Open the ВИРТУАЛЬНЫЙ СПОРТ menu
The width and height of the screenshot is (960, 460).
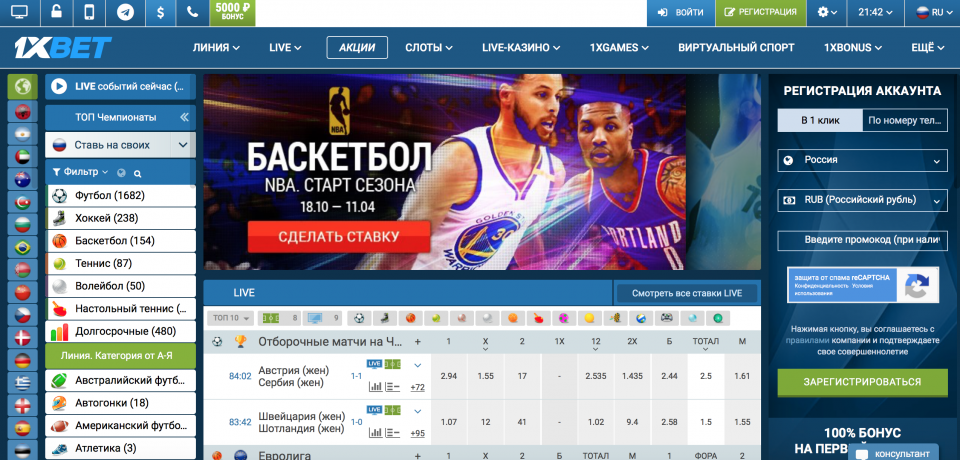736,47
